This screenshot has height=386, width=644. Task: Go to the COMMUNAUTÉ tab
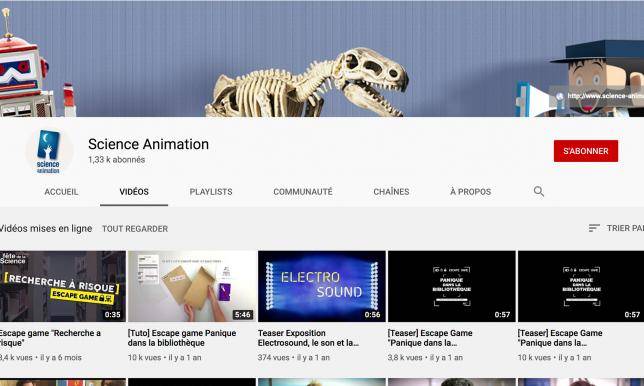[x=303, y=192]
